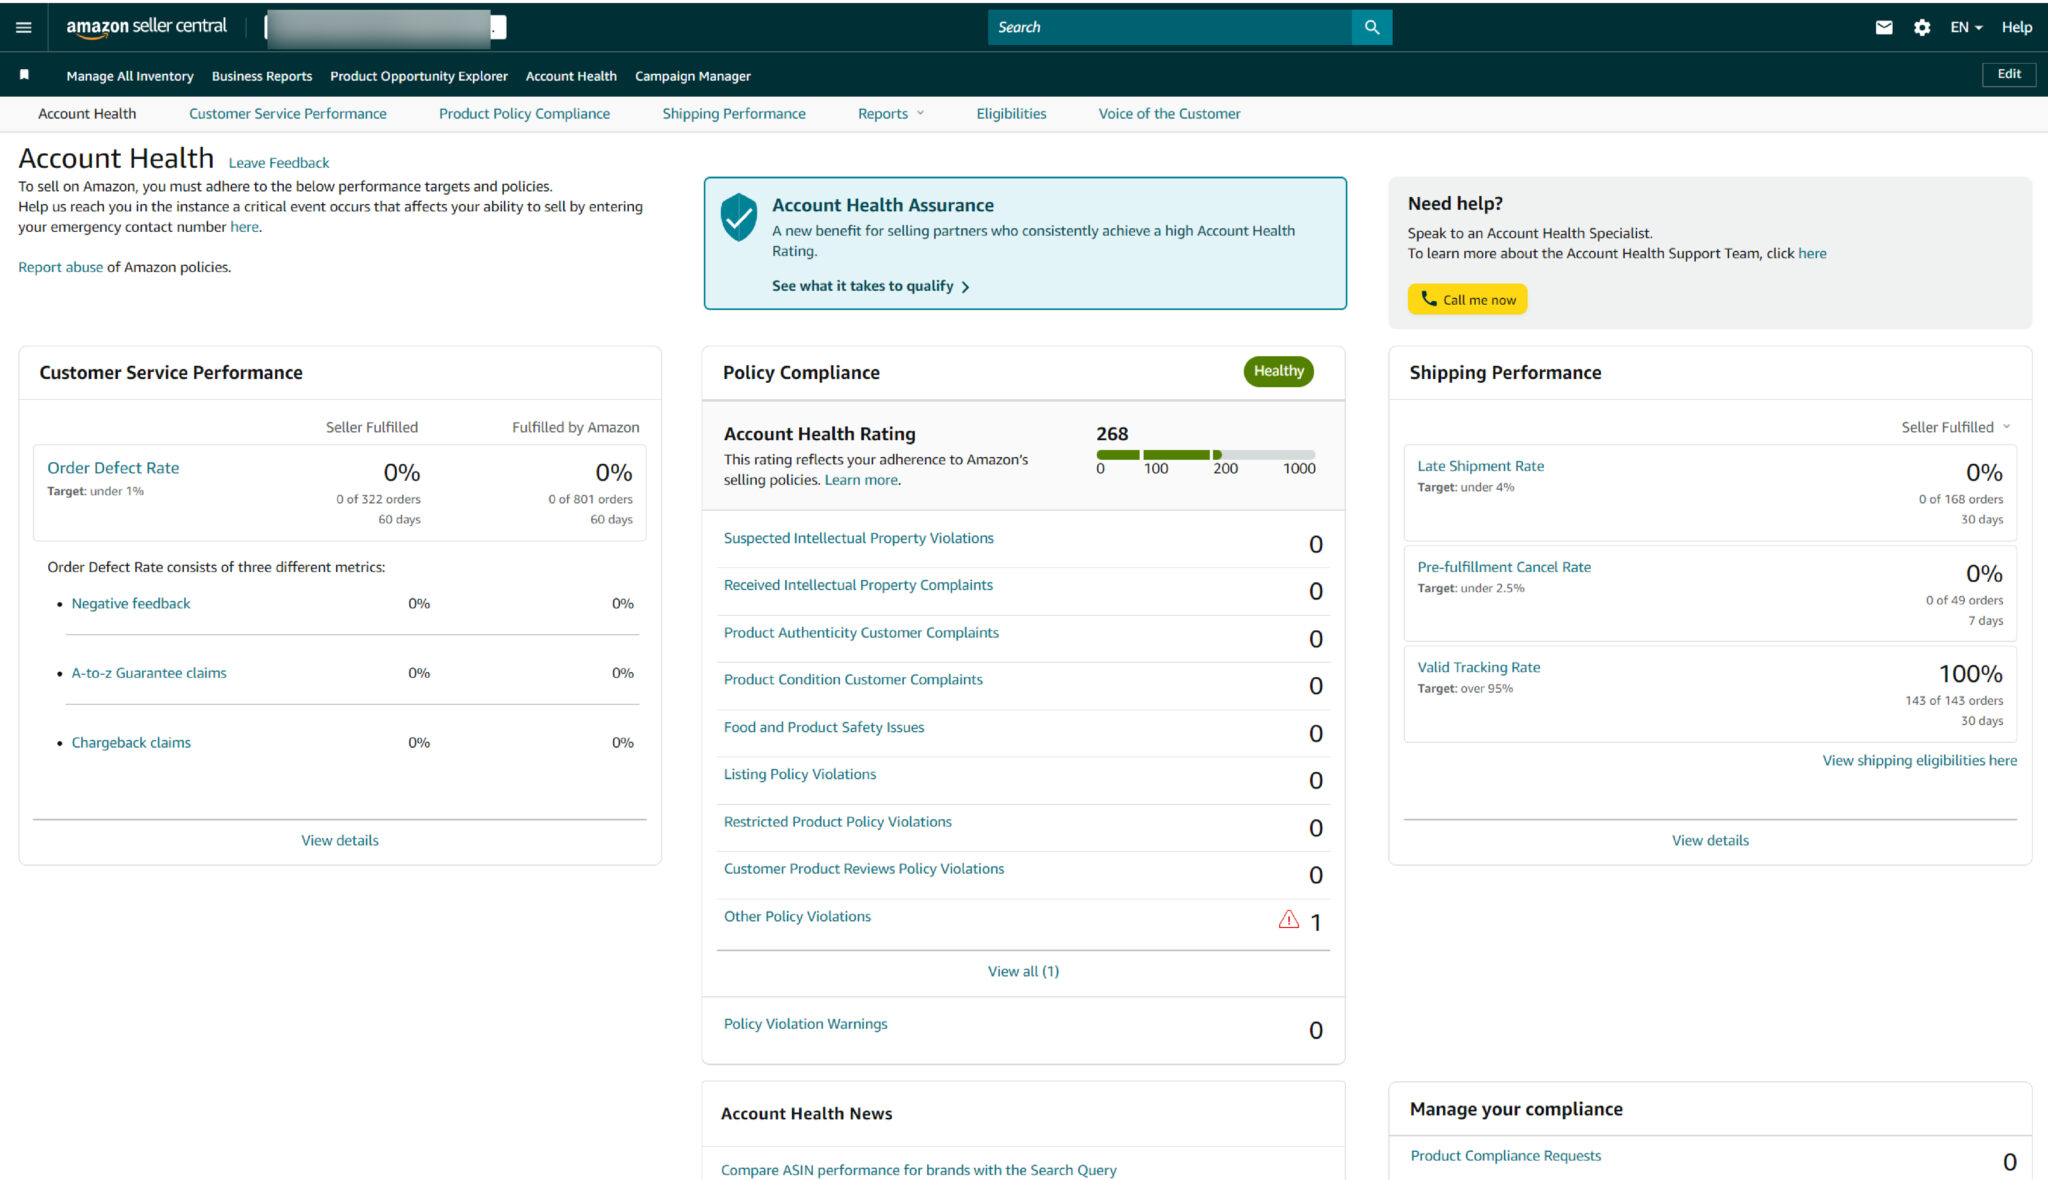
Task: Click the warning triangle beside Other Policy Violations
Action: [x=1289, y=919]
